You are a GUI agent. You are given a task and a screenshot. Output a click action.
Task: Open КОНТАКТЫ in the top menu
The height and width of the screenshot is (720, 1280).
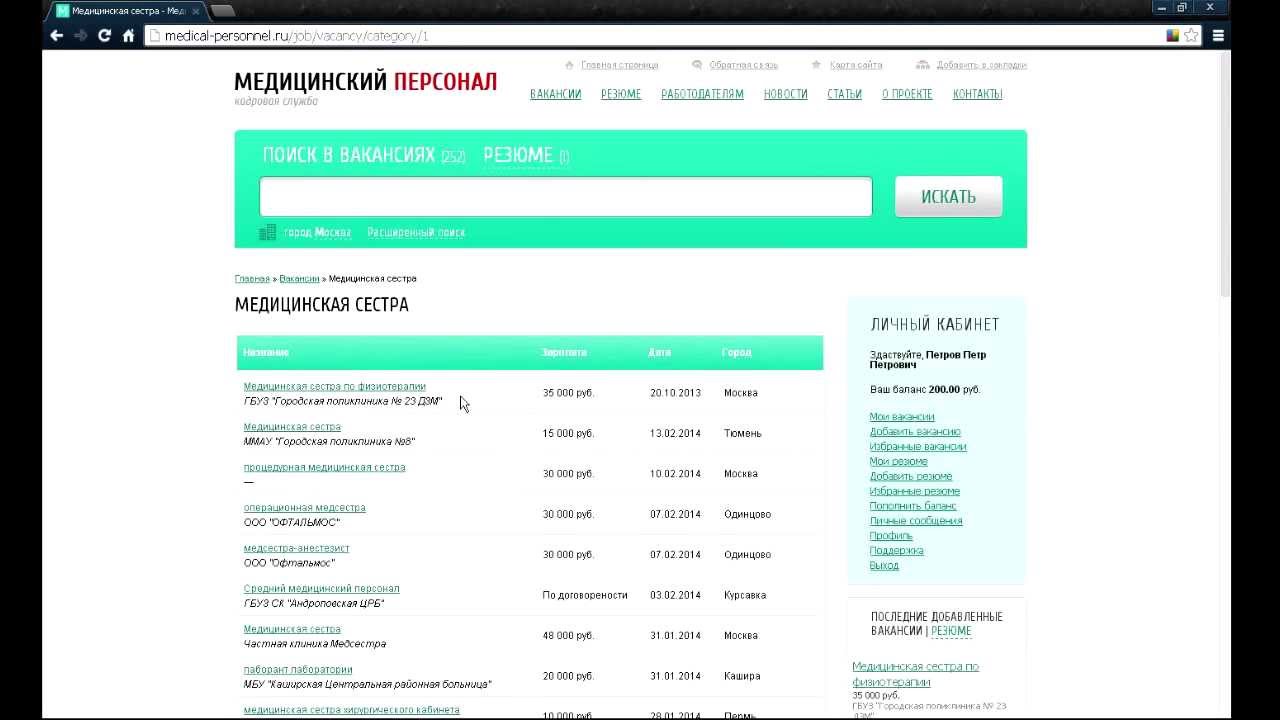tap(977, 94)
